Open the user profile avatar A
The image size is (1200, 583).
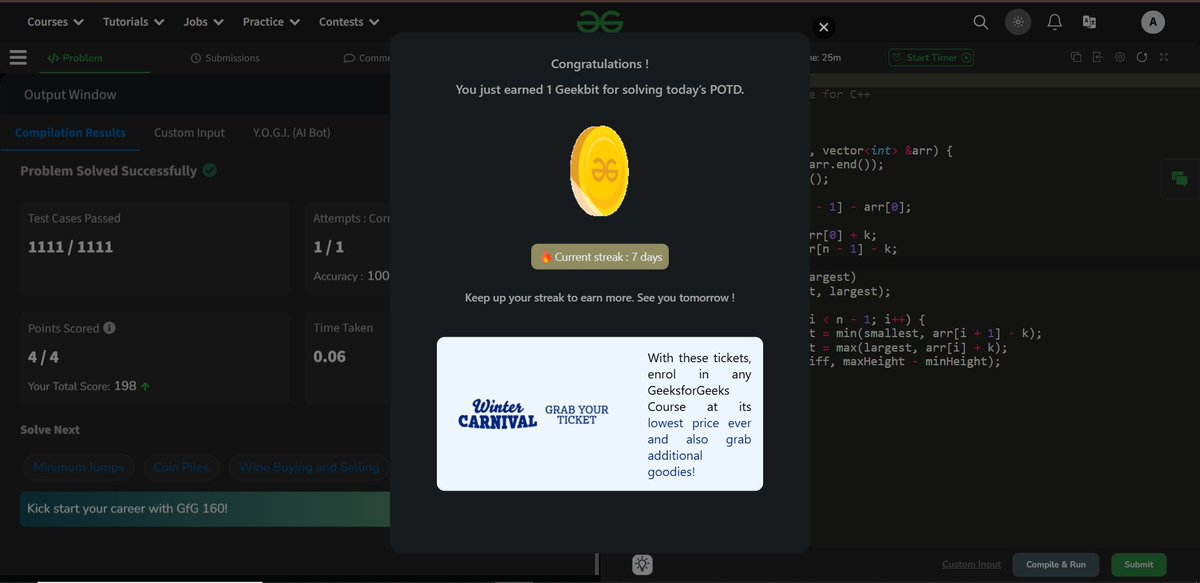pyautogui.click(x=1153, y=22)
